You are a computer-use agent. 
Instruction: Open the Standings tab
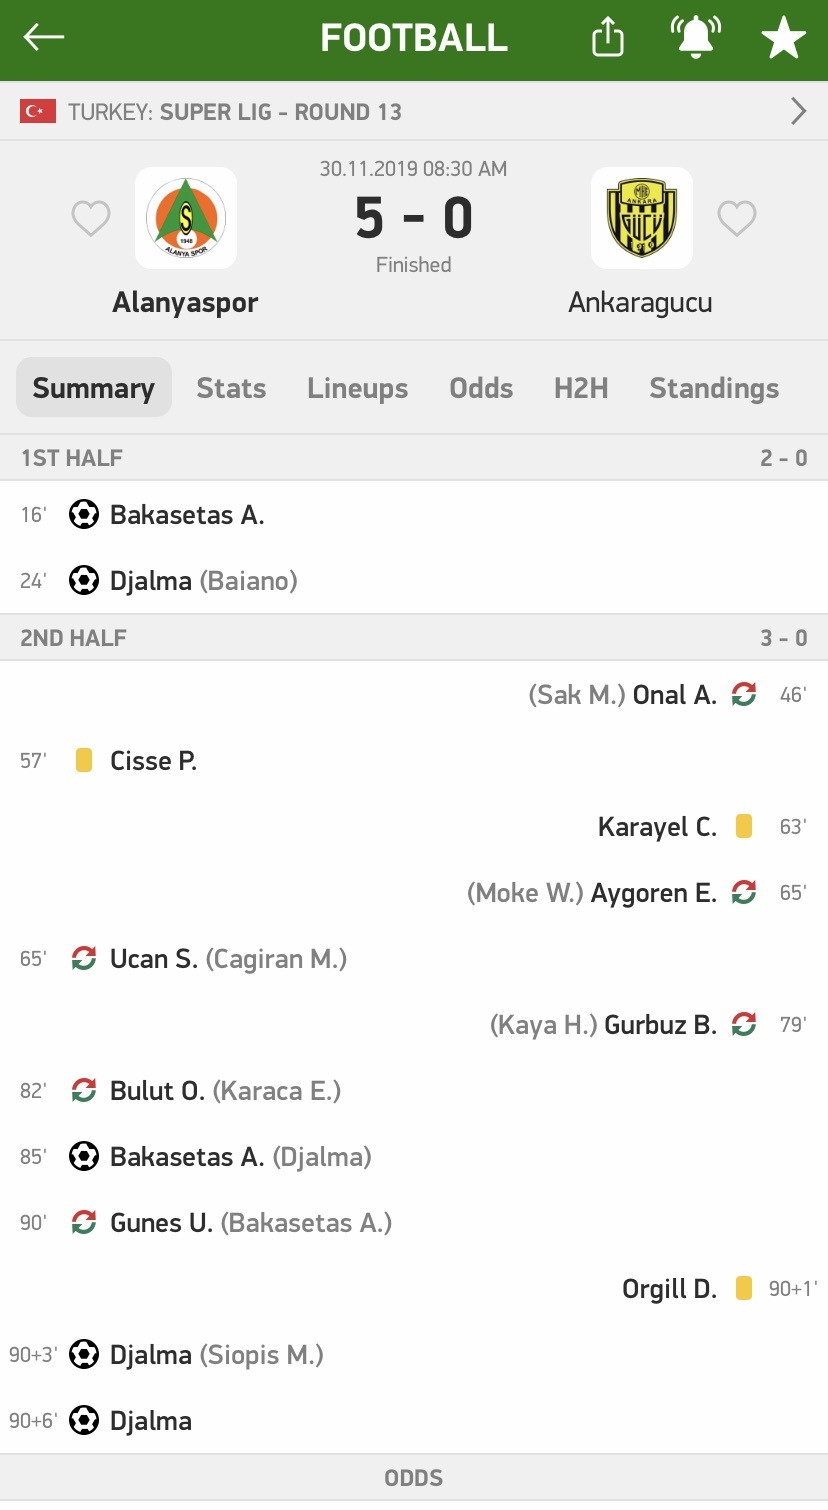click(714, 388)
